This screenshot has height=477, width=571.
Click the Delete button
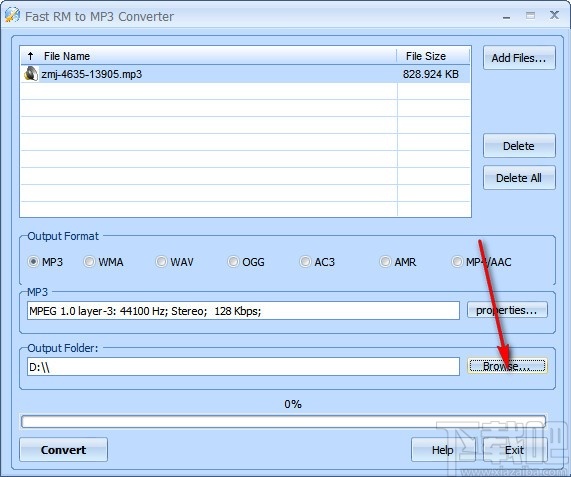click(x=519, y=146)
